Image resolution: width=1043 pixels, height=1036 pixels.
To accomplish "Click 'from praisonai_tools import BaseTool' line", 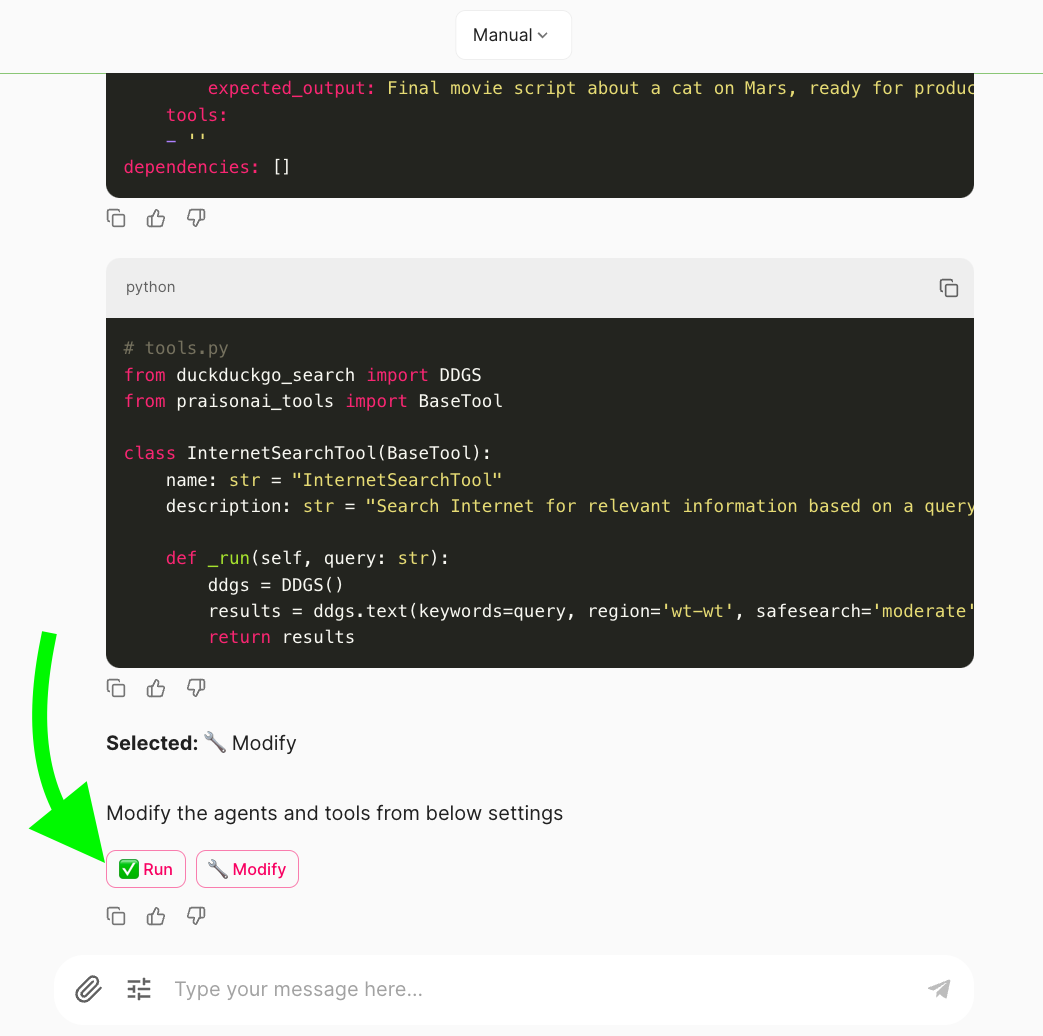I will [x=313, y=401].
